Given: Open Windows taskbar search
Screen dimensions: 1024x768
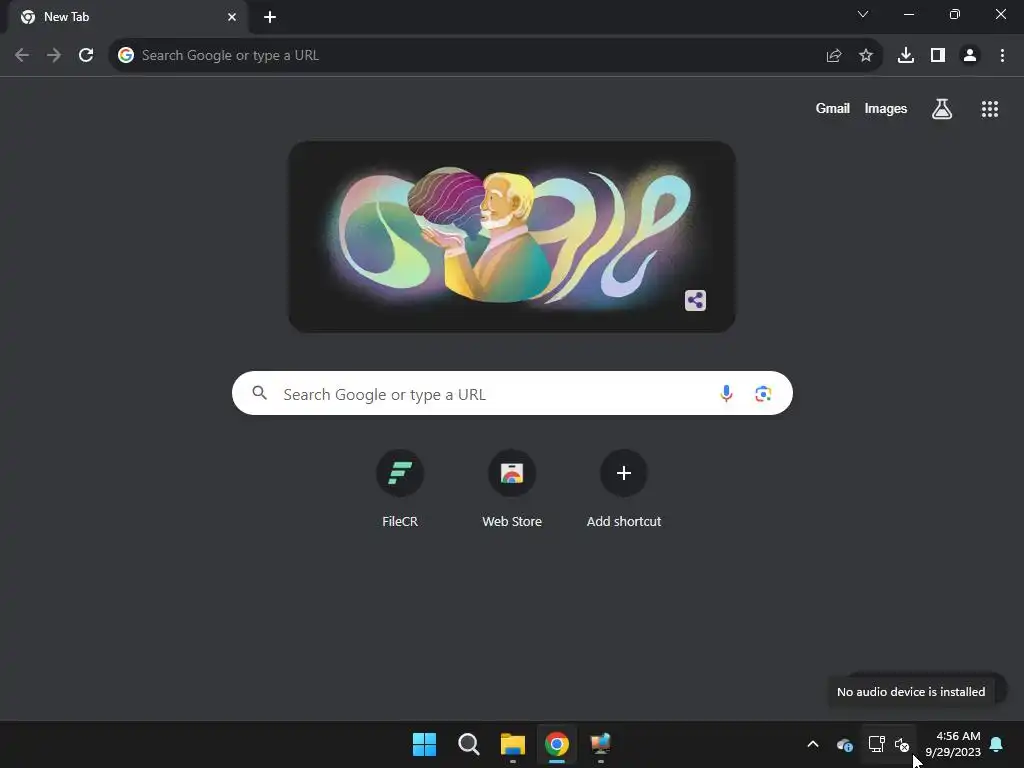Looking at the screenshot, I should pyautogui.click(x=469, y=744).
